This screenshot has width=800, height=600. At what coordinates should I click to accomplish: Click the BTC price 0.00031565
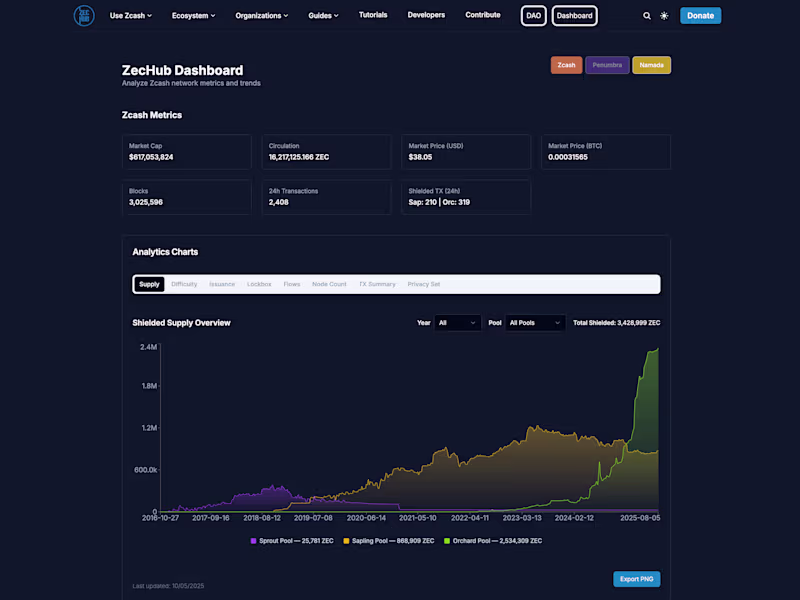pyautogui.click(x=568, y=157)
